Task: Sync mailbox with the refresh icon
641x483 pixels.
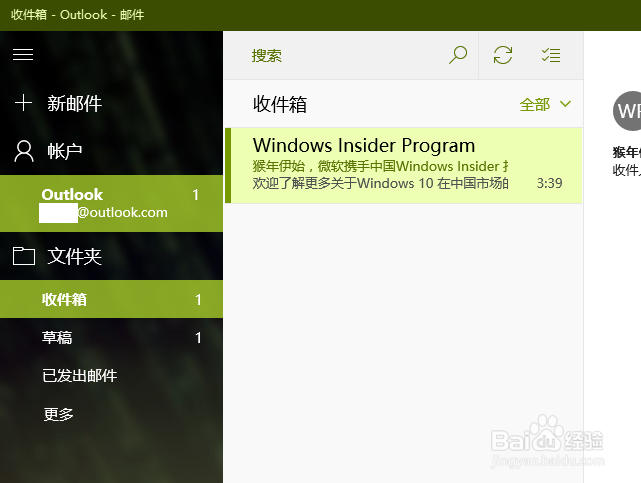Action: pos(503,55)
